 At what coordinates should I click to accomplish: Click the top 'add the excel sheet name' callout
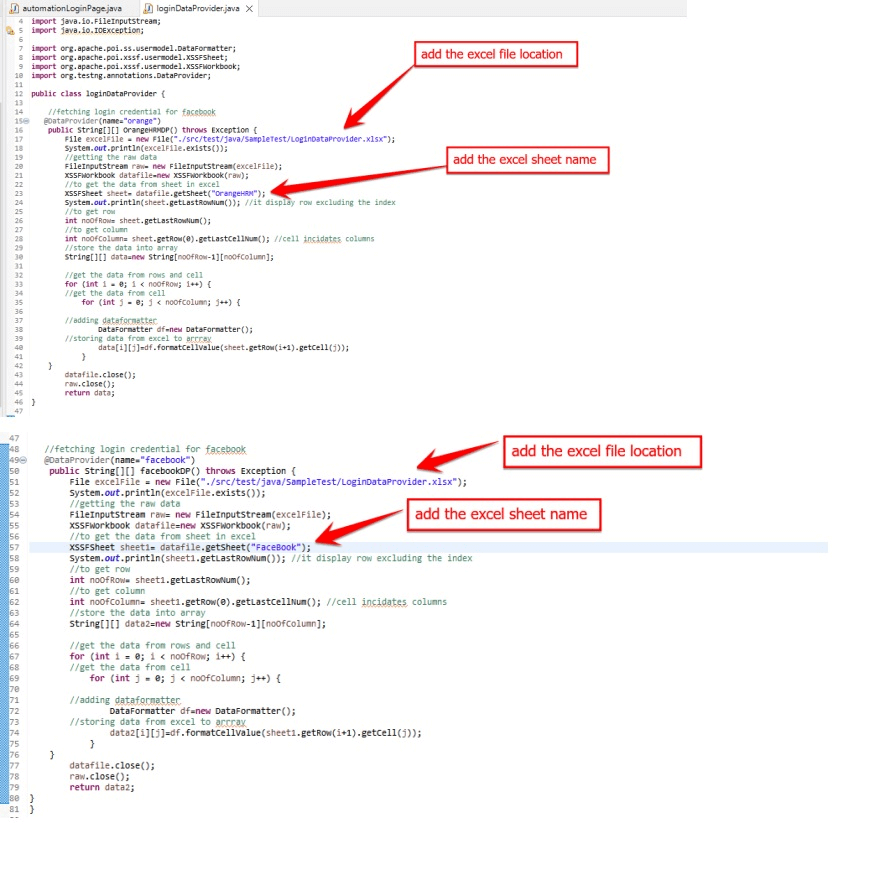[524, 159]
